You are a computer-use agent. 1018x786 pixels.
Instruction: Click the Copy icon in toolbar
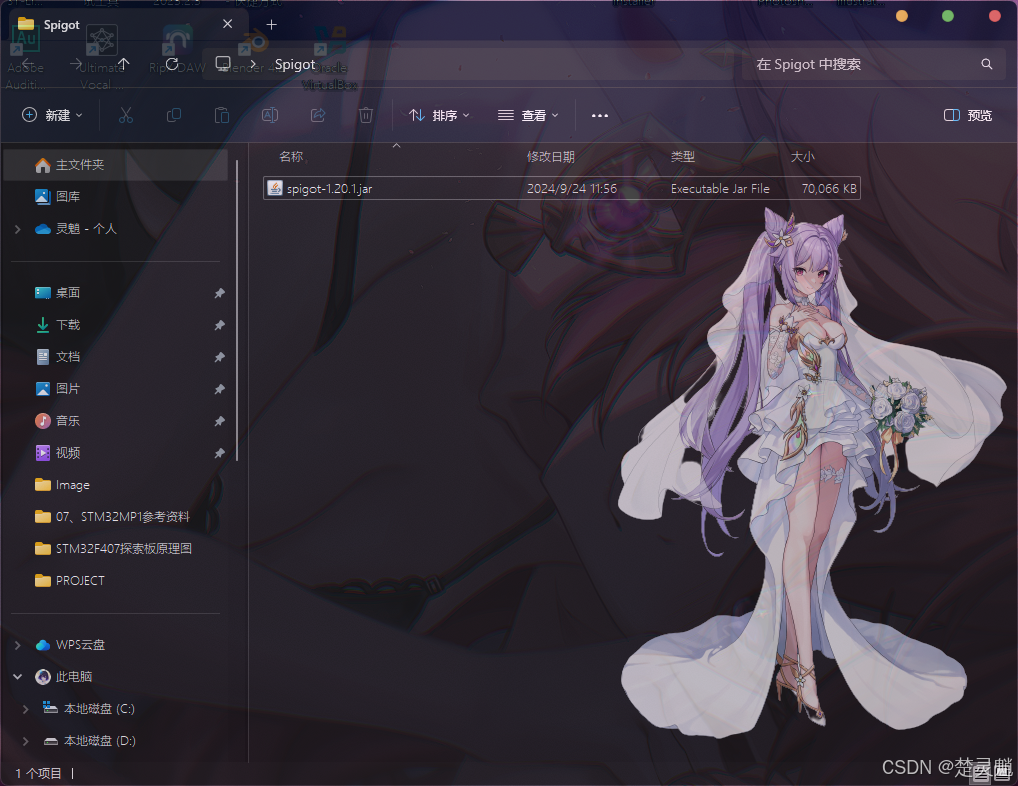pyautogui.click(x=174, y=116)
